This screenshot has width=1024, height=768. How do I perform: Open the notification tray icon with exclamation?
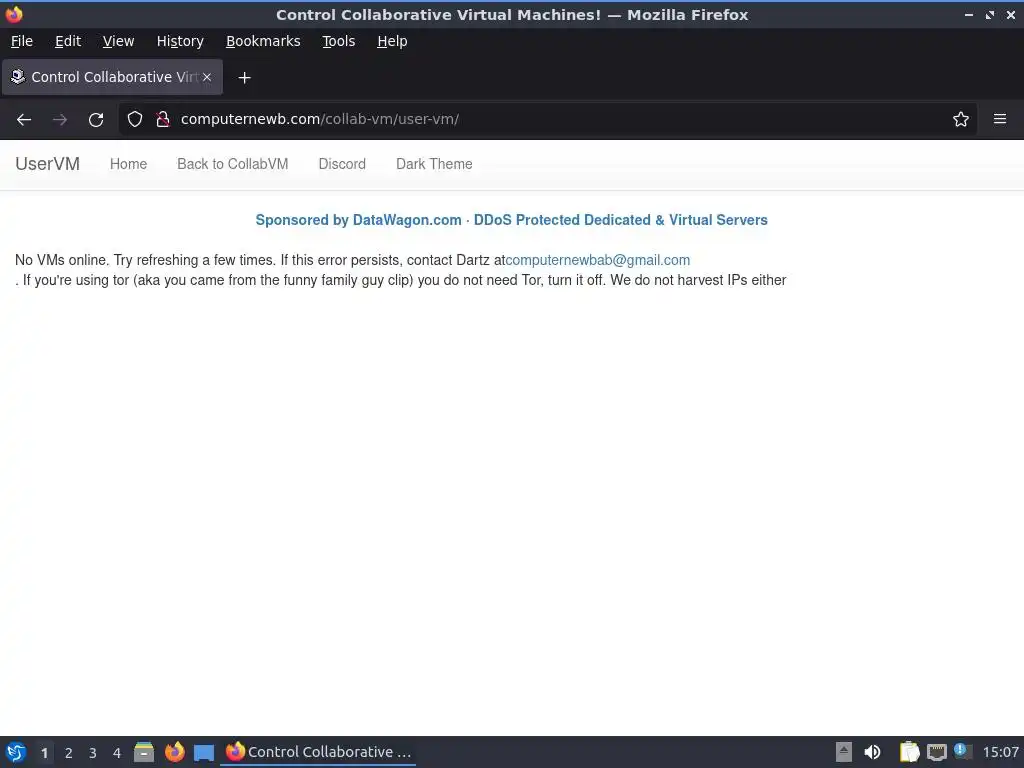[x=963, y=751]
